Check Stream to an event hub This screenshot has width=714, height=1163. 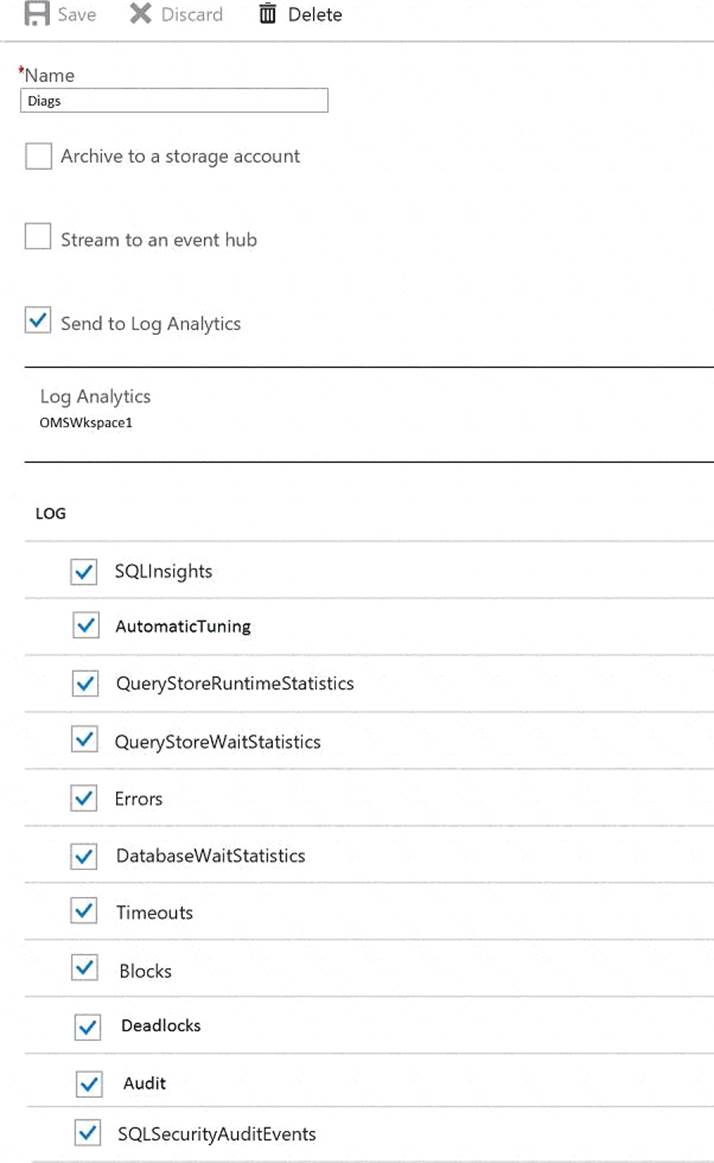(38, 238)
